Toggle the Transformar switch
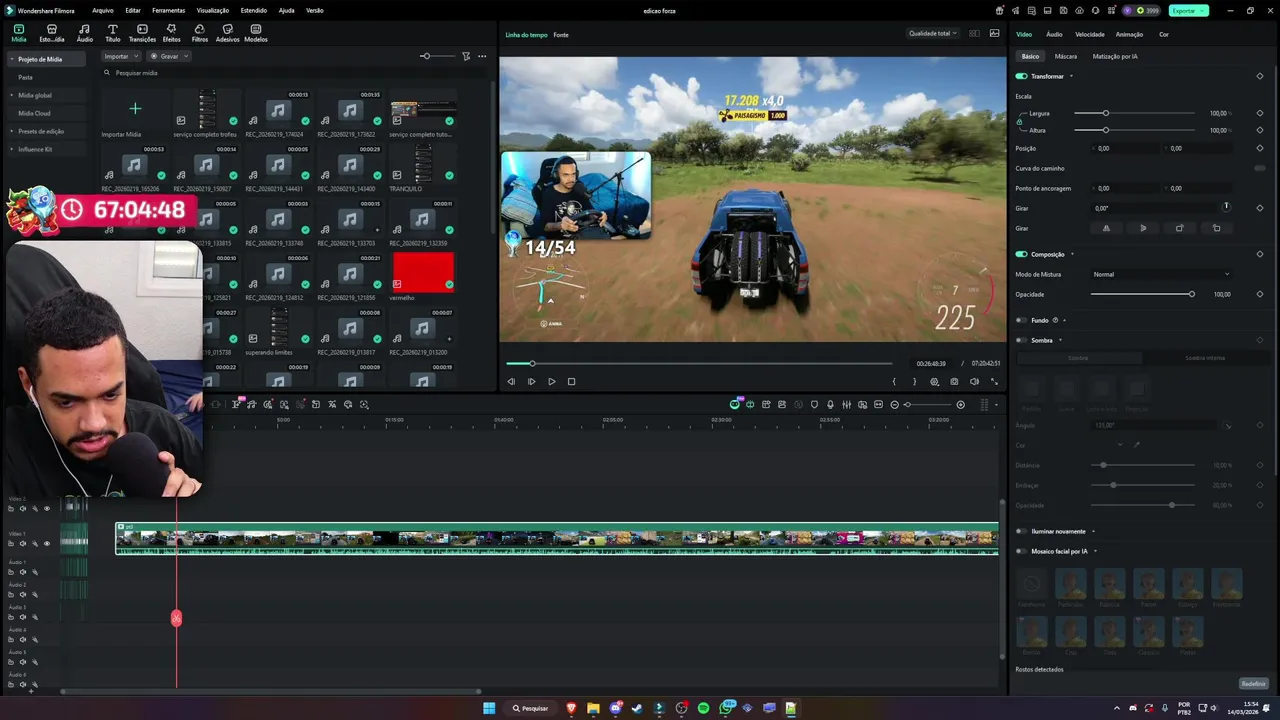 point(1021,76)
